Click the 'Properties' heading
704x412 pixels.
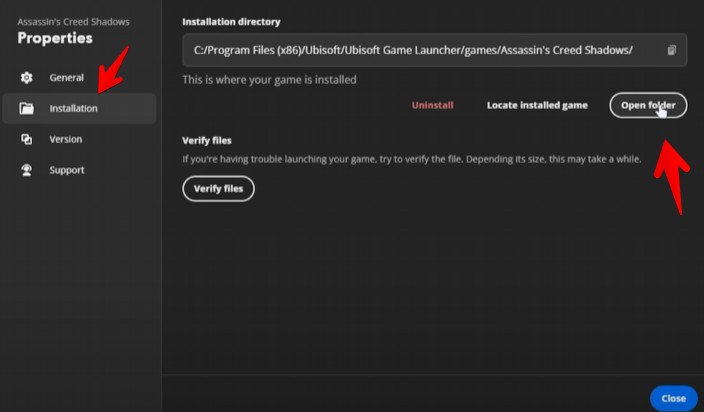(x=55, y=38)
